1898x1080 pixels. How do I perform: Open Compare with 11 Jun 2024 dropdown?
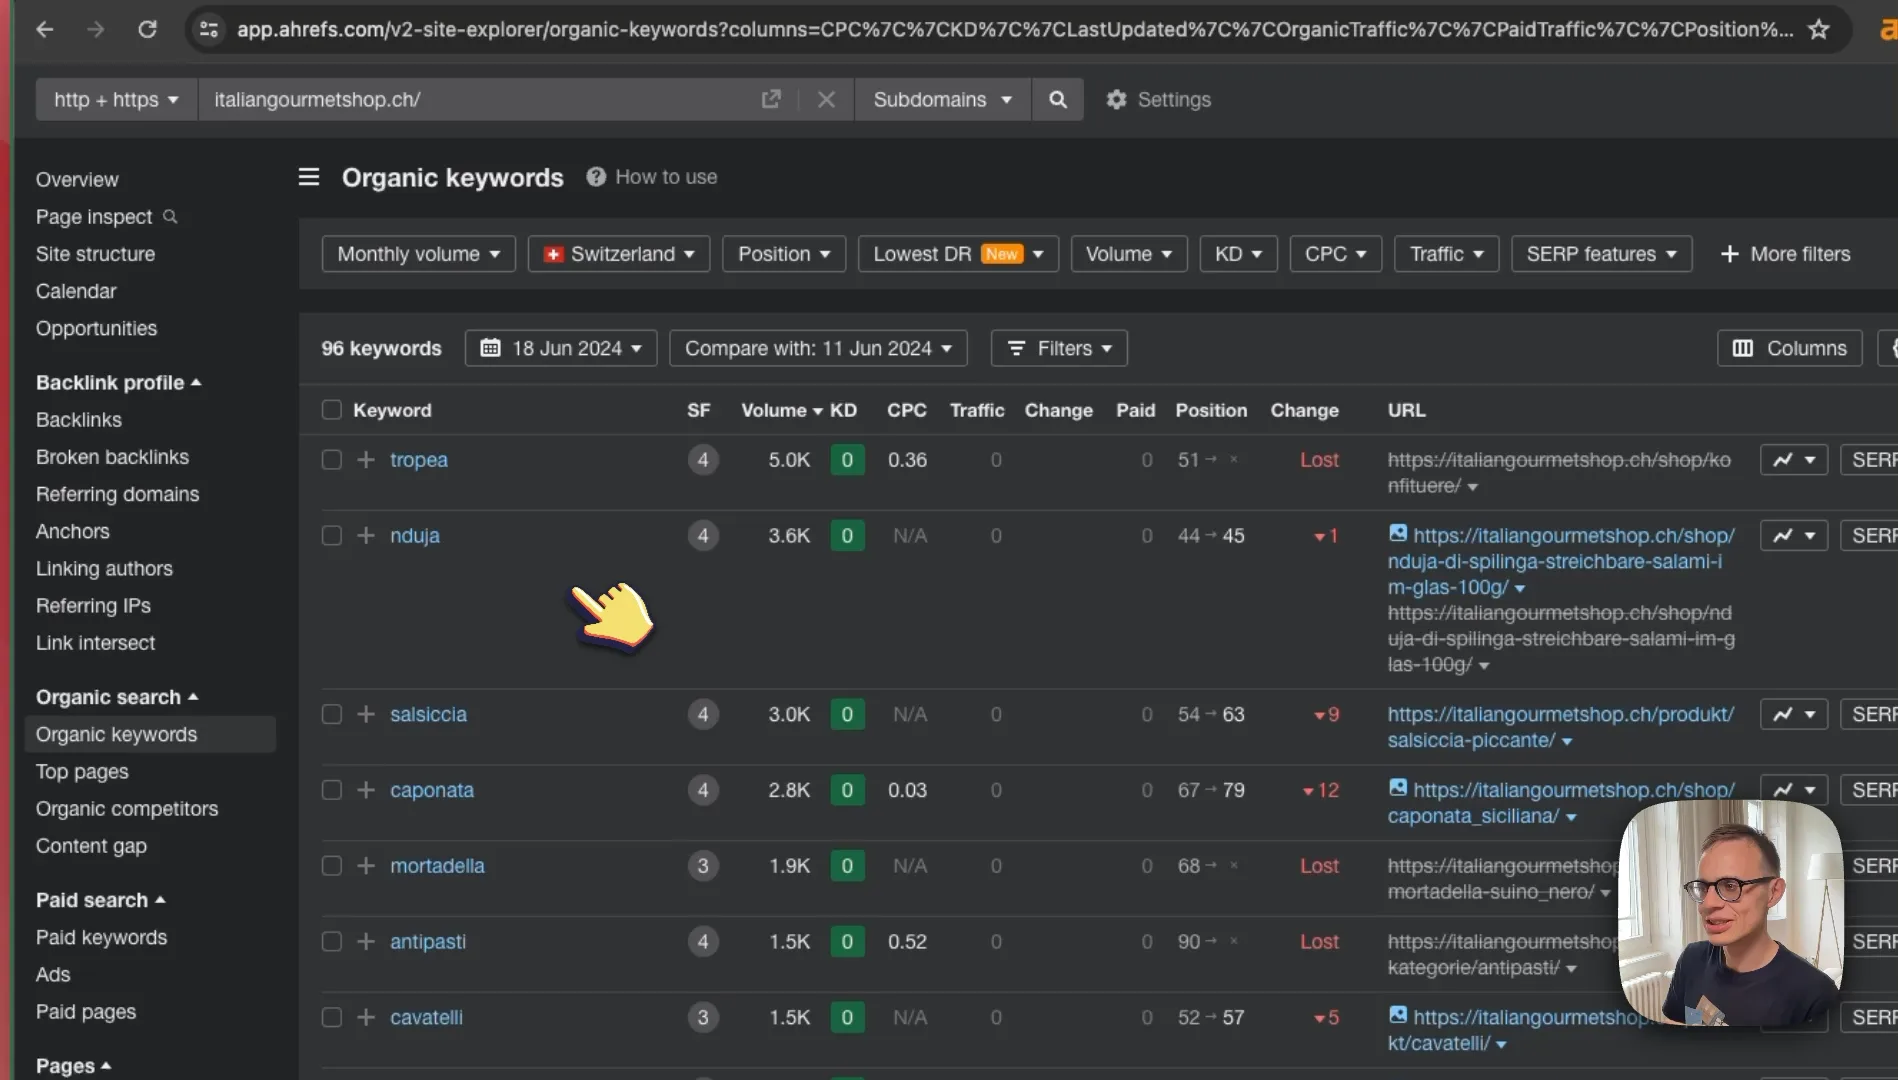click(818, 348)
